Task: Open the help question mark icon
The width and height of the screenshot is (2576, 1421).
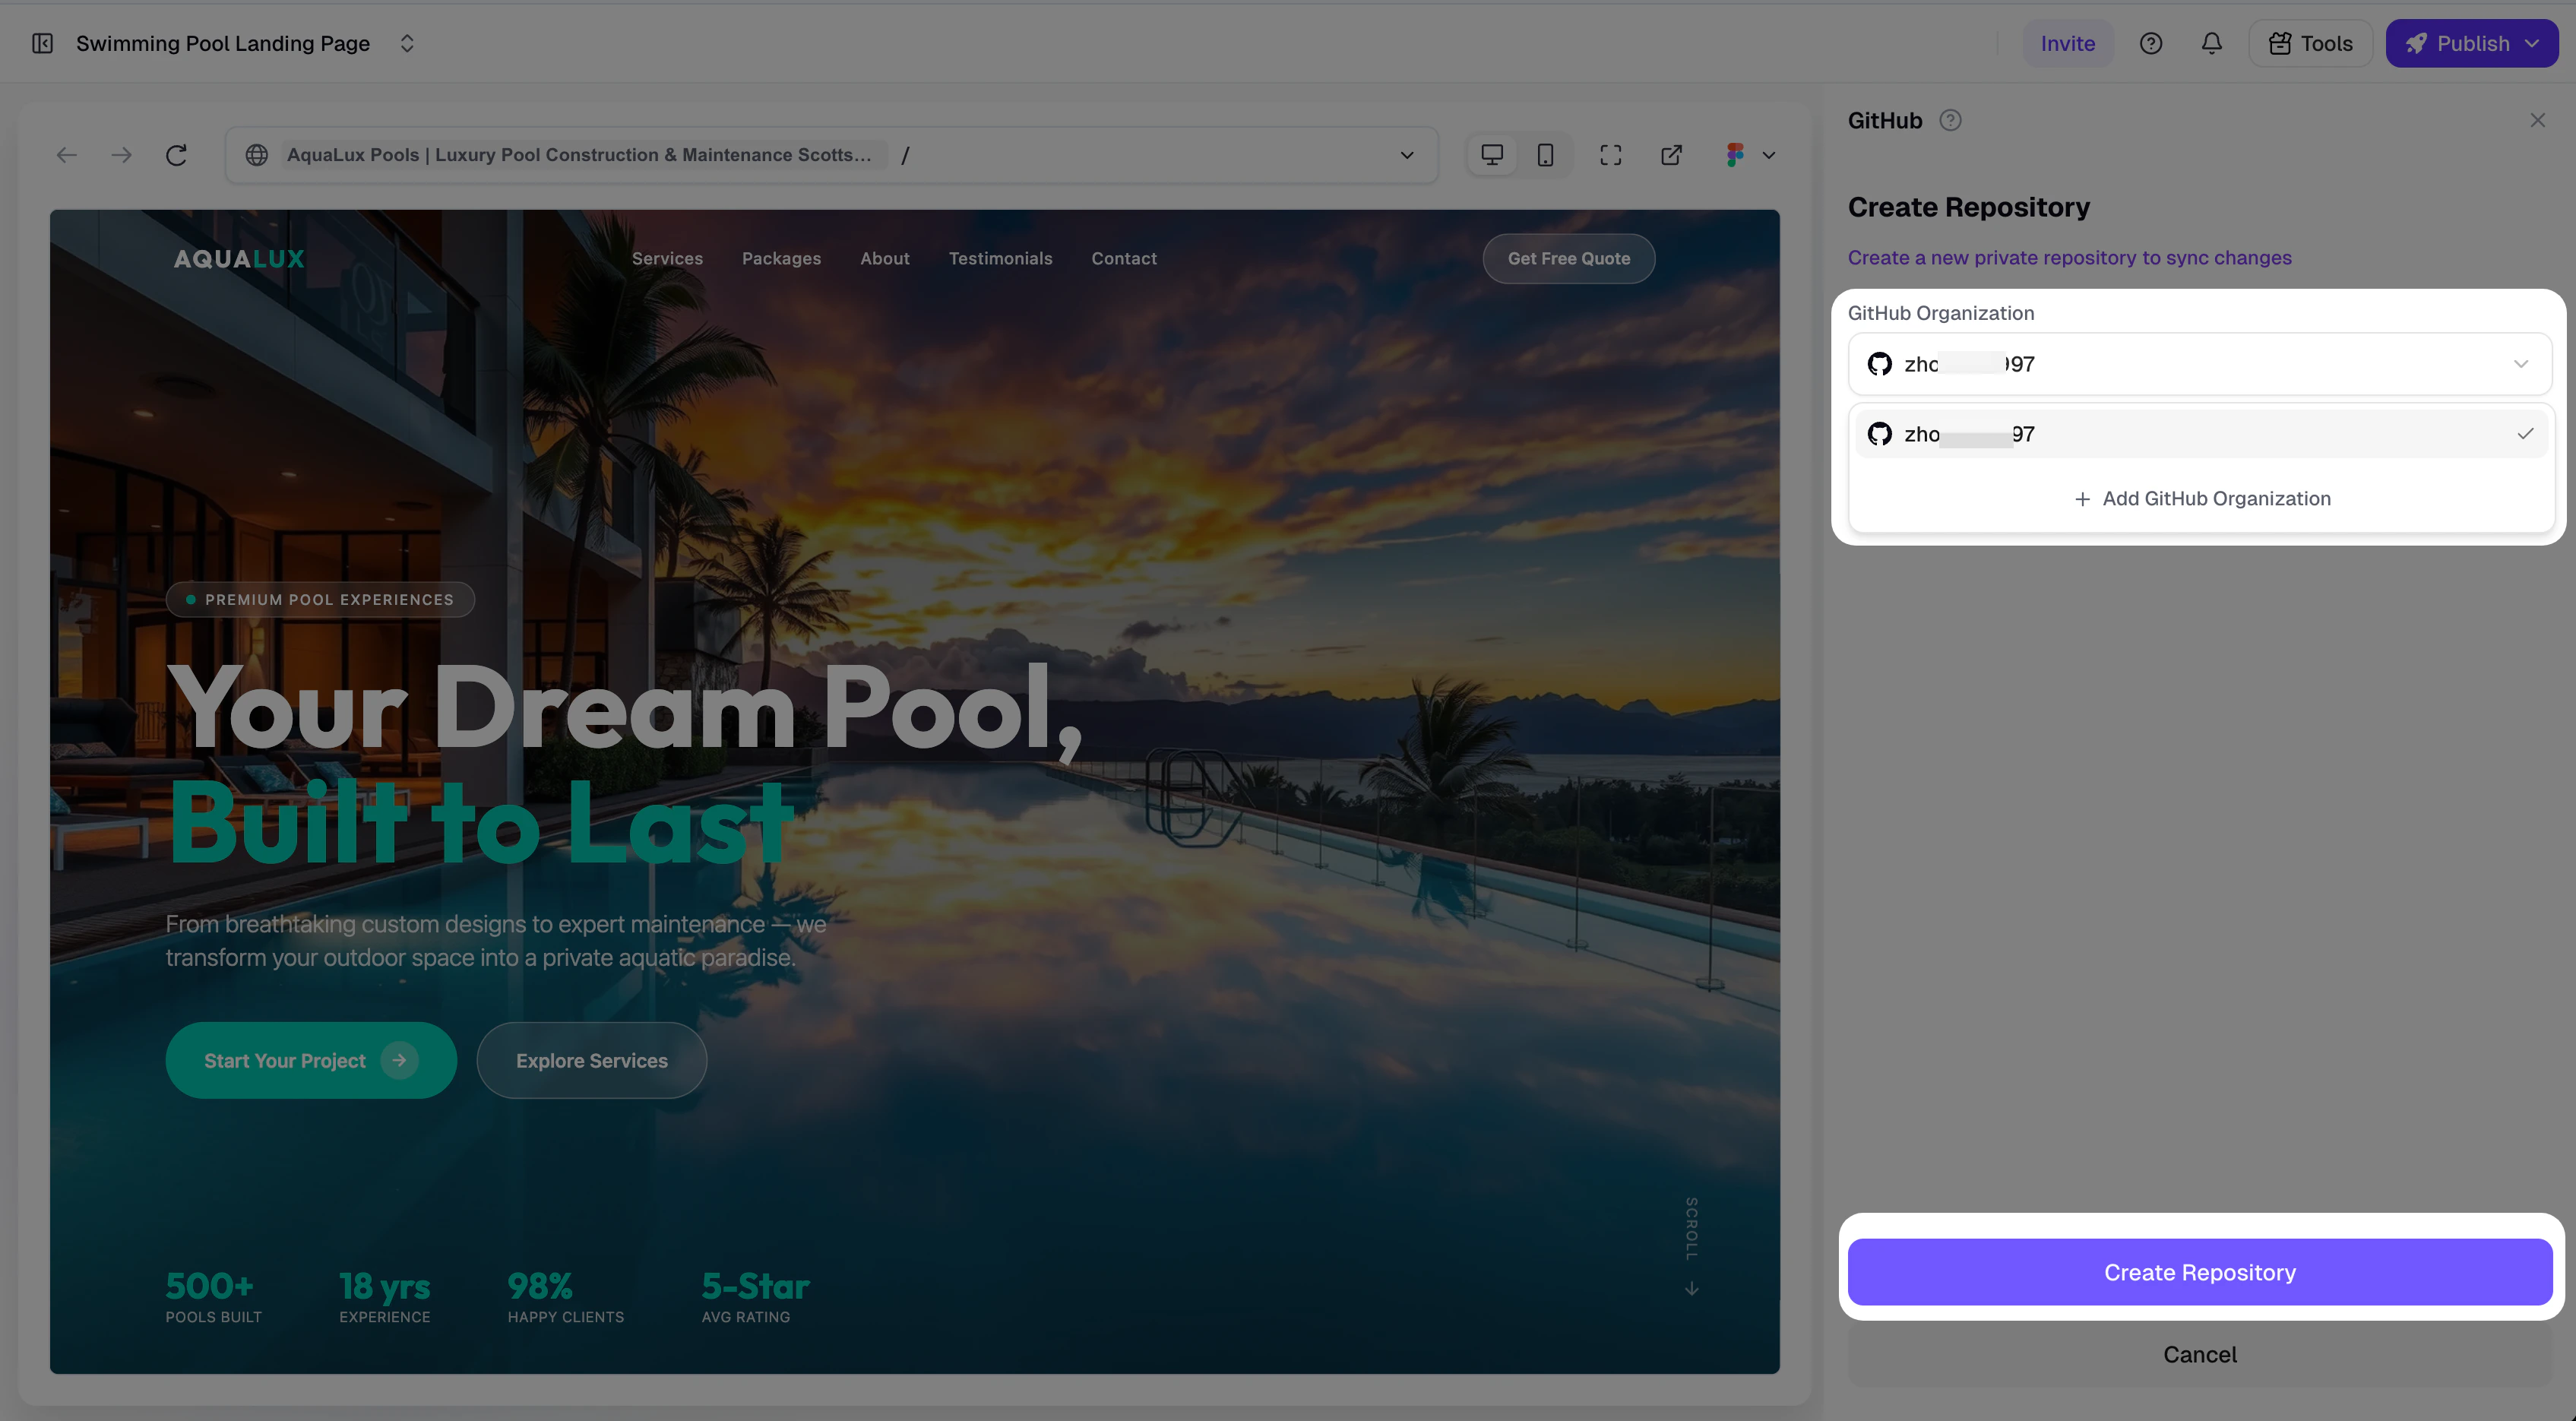Action: click(2150, 43)
